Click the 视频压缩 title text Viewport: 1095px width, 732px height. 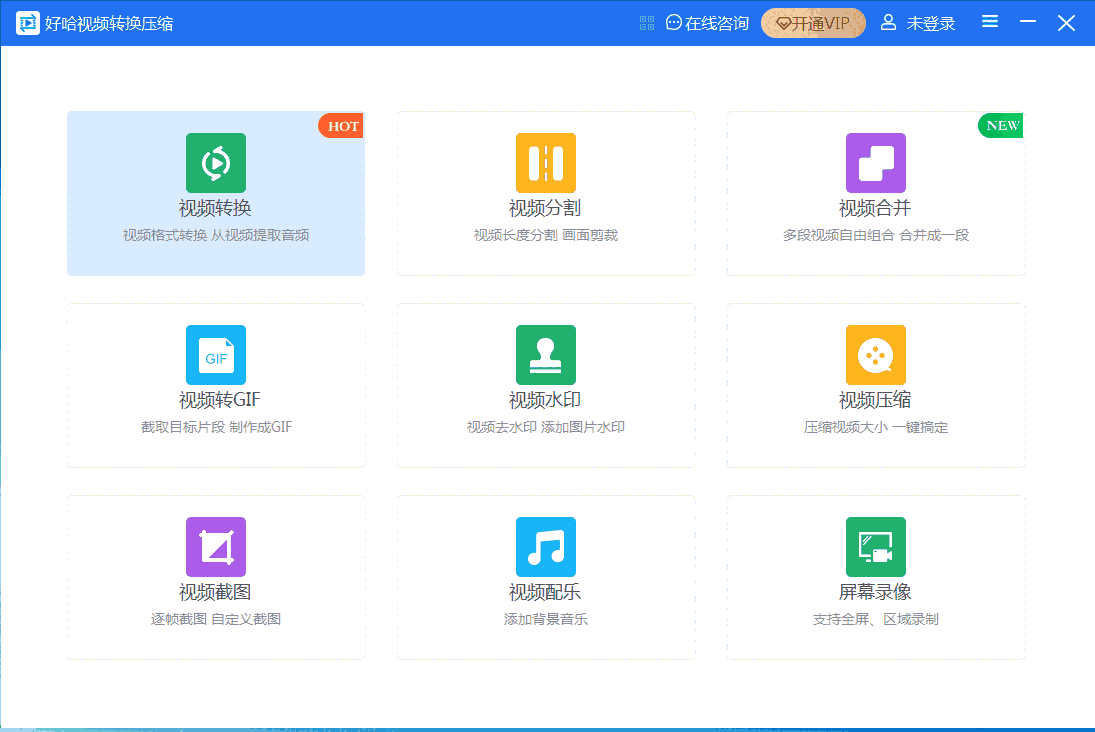(875, 401)
